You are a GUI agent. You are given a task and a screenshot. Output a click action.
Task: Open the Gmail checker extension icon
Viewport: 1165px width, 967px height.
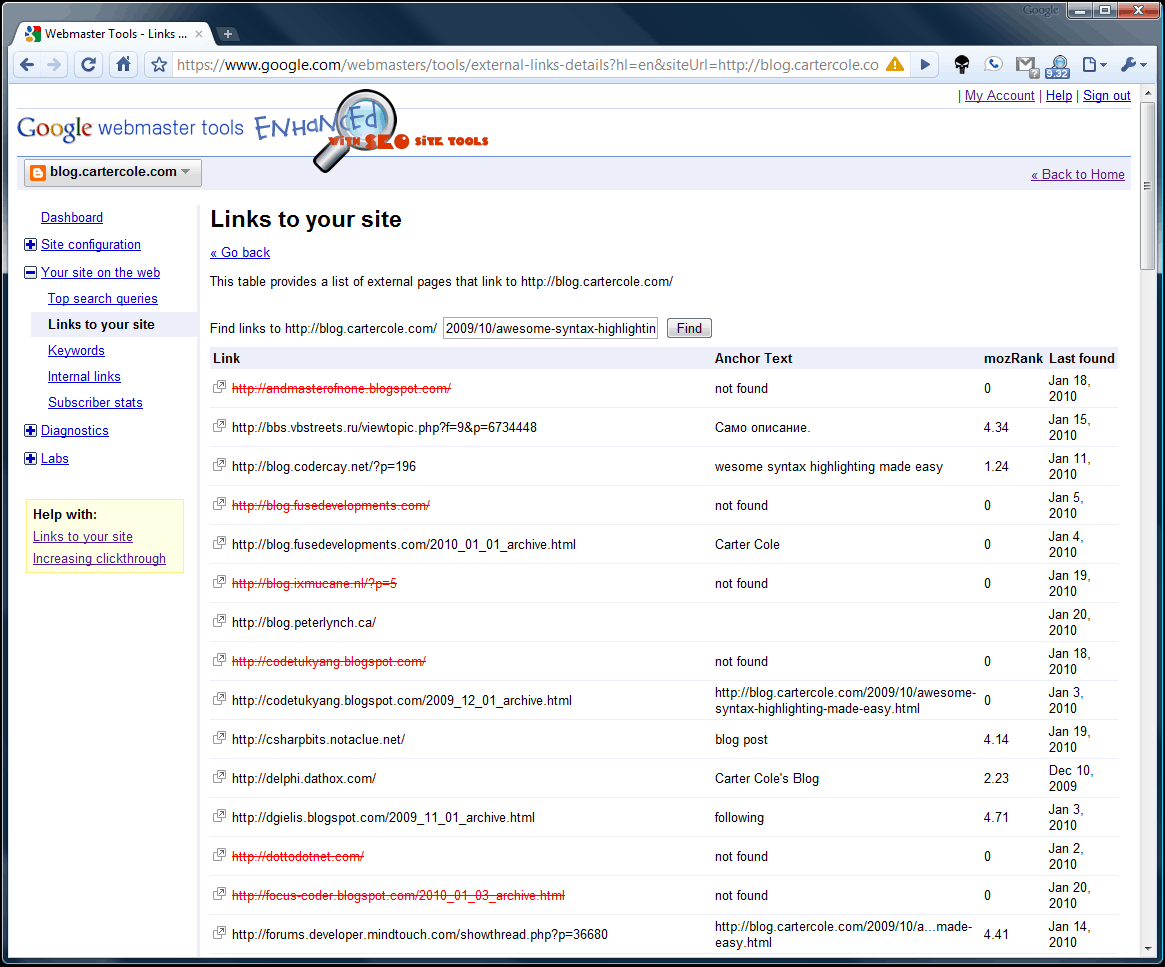click(1025, 65)
